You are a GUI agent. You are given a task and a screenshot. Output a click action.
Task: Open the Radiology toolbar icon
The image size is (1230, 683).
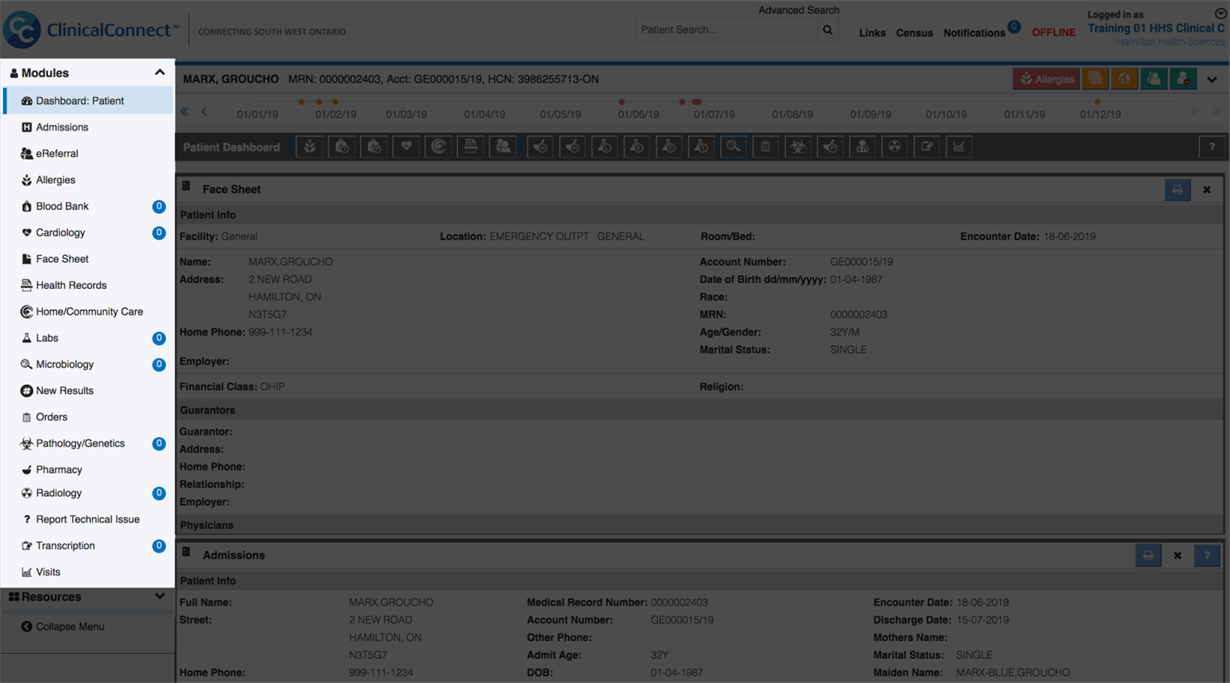tap(894, 147)
